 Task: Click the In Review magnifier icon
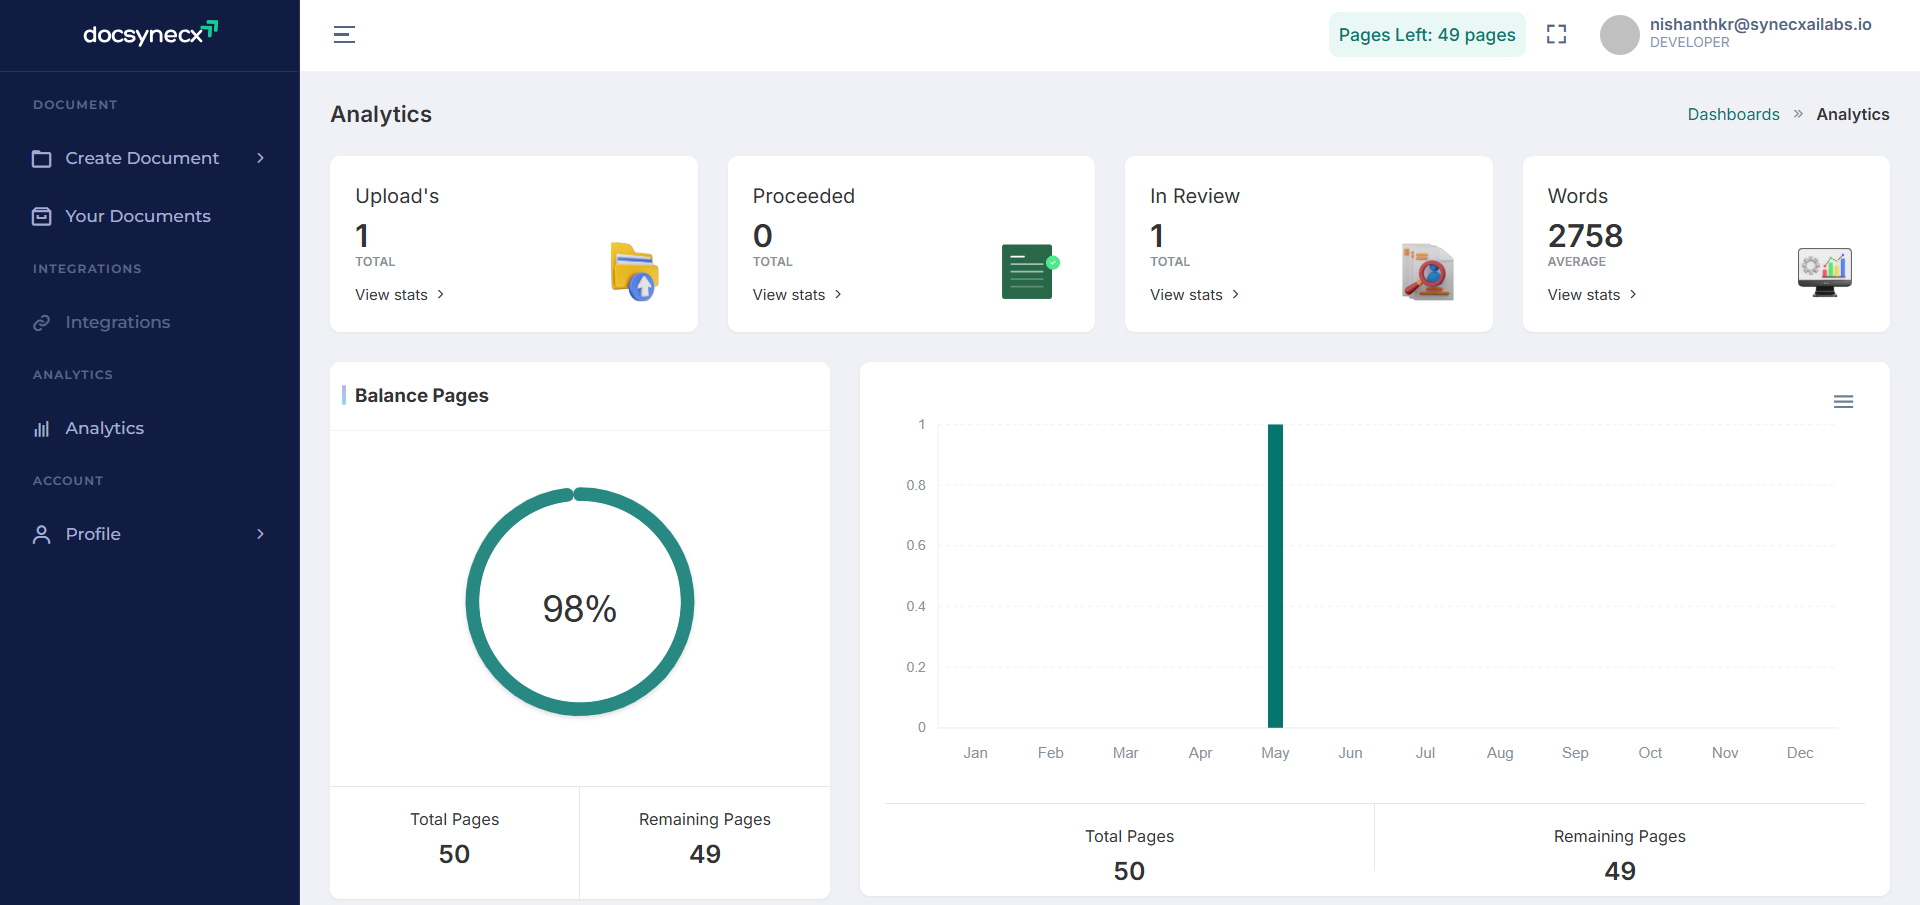[x=1427, y=272]
